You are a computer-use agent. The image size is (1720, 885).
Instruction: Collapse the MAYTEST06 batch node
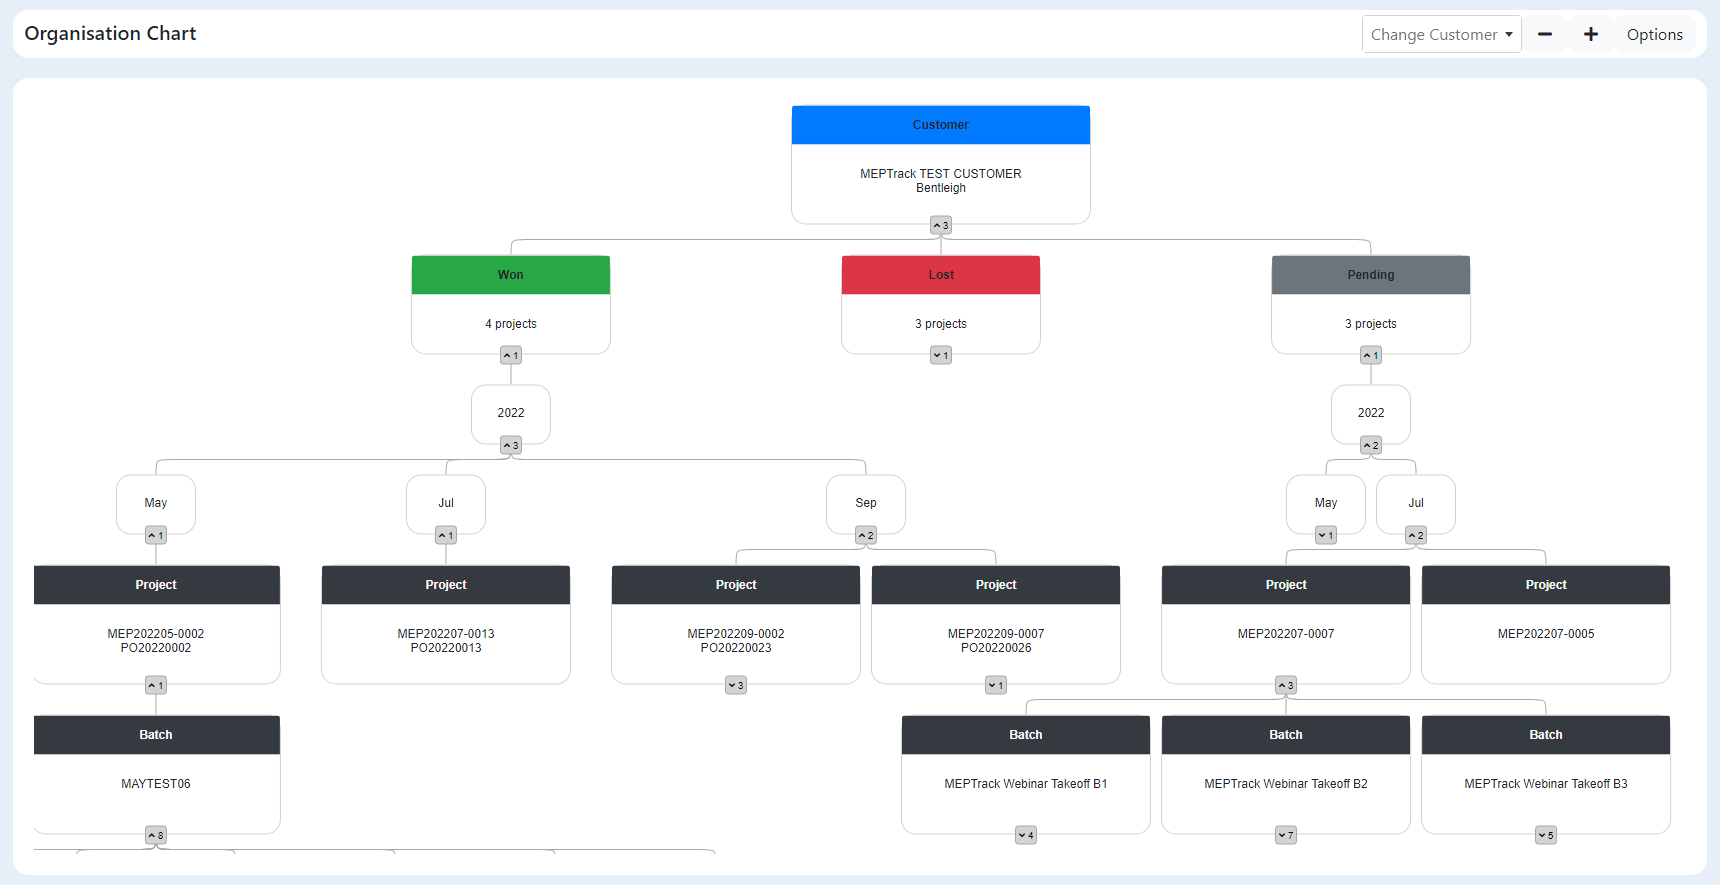[x=156, y=835]
